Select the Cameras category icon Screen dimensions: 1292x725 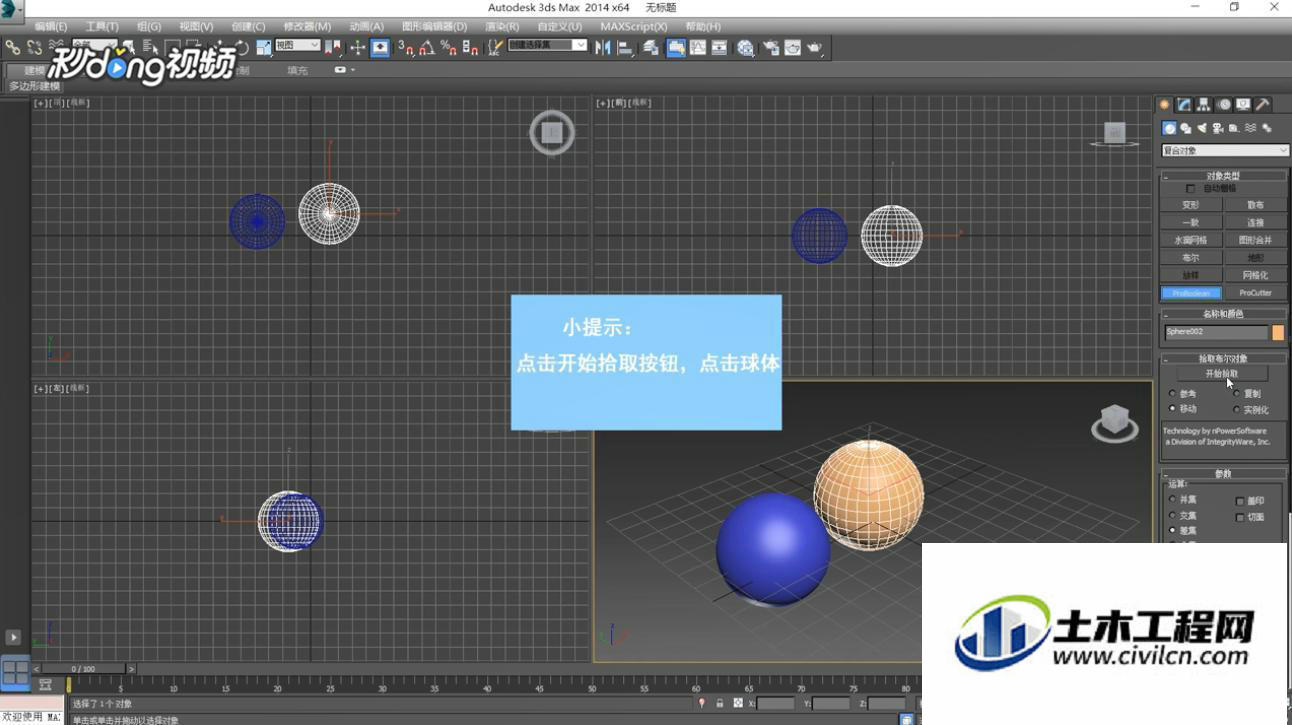coord(1218,128)
